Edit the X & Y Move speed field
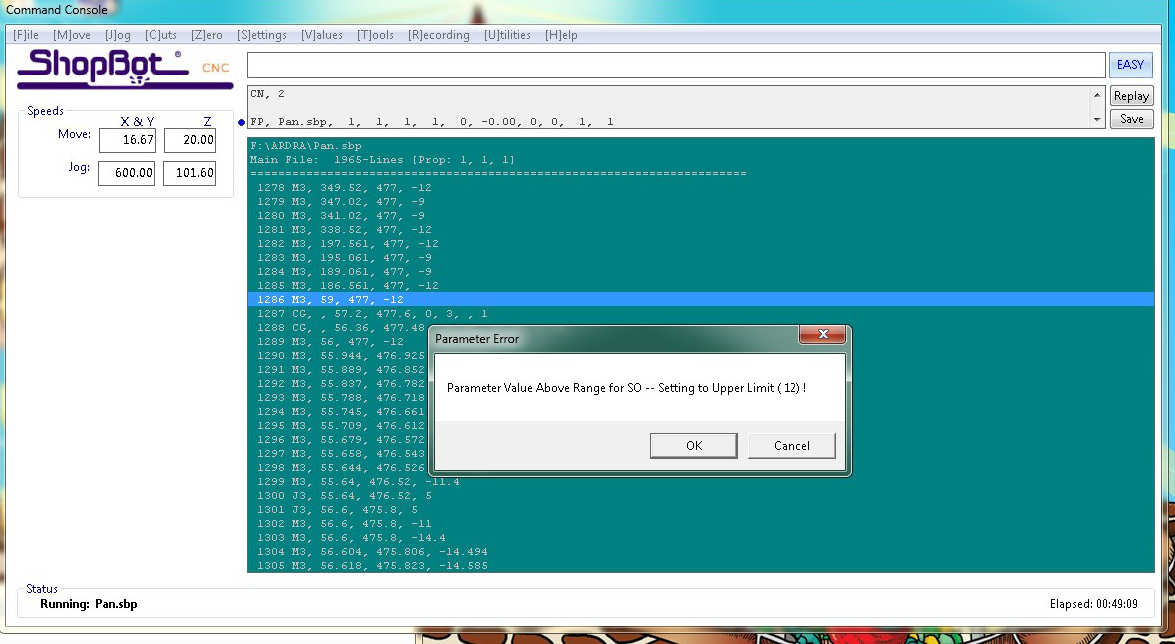The width and height of the screenshot is (1175, 644). point(127,140)
